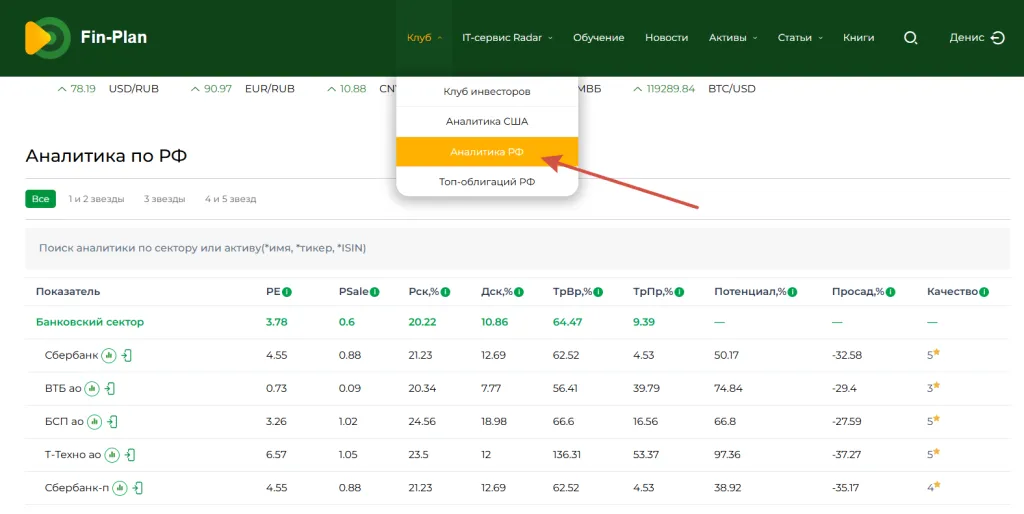The image size is (1024, 514).
Task: Choose 'Топ-облигаций РФ' menu item
Action: point(487,182)
